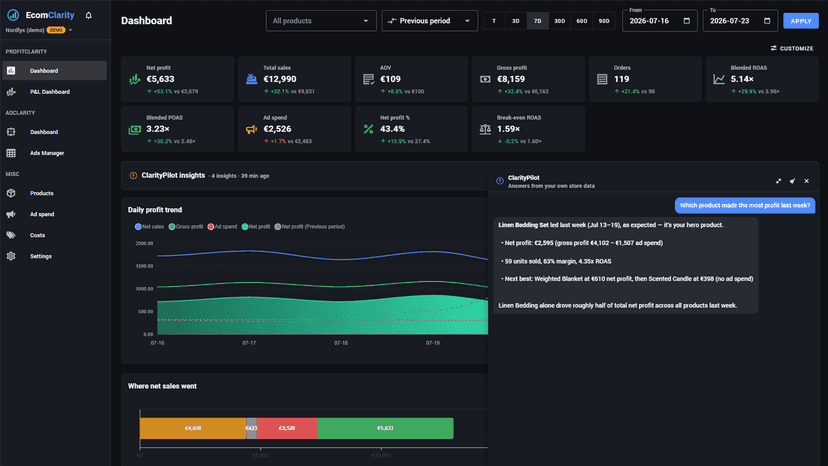Toggle Ad spend legend series
This screenshot has width=828, height=466.
[x=222, y=227]
